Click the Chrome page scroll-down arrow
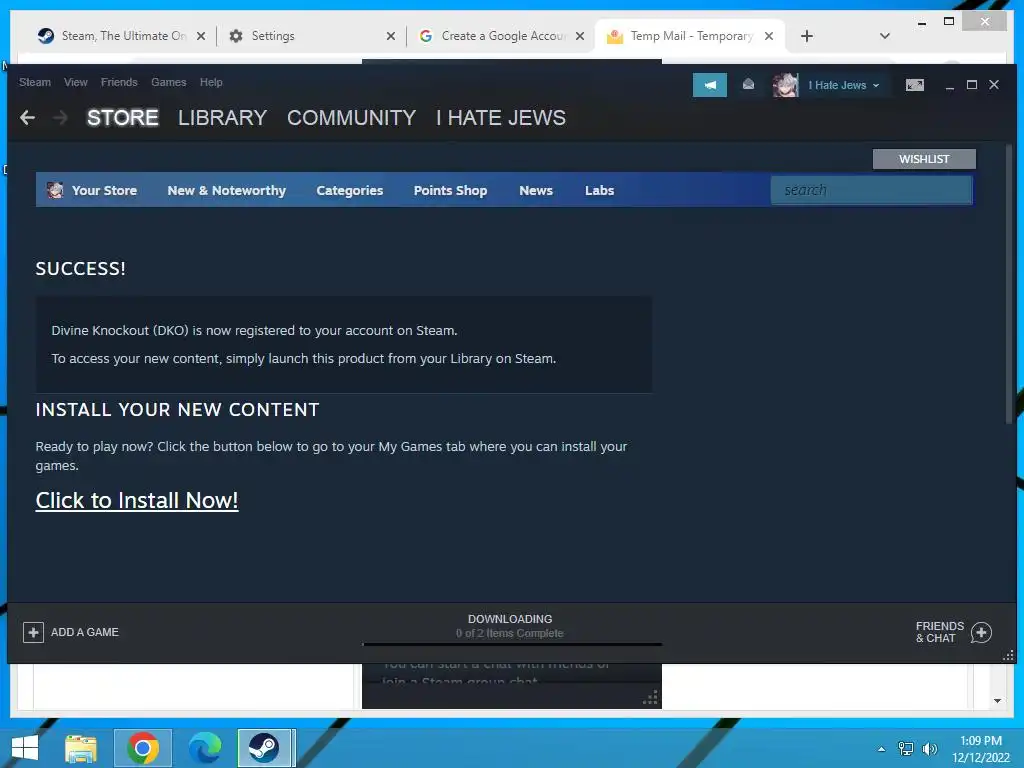The height and width of the screenshot is (768, 1024). [997, 701]
